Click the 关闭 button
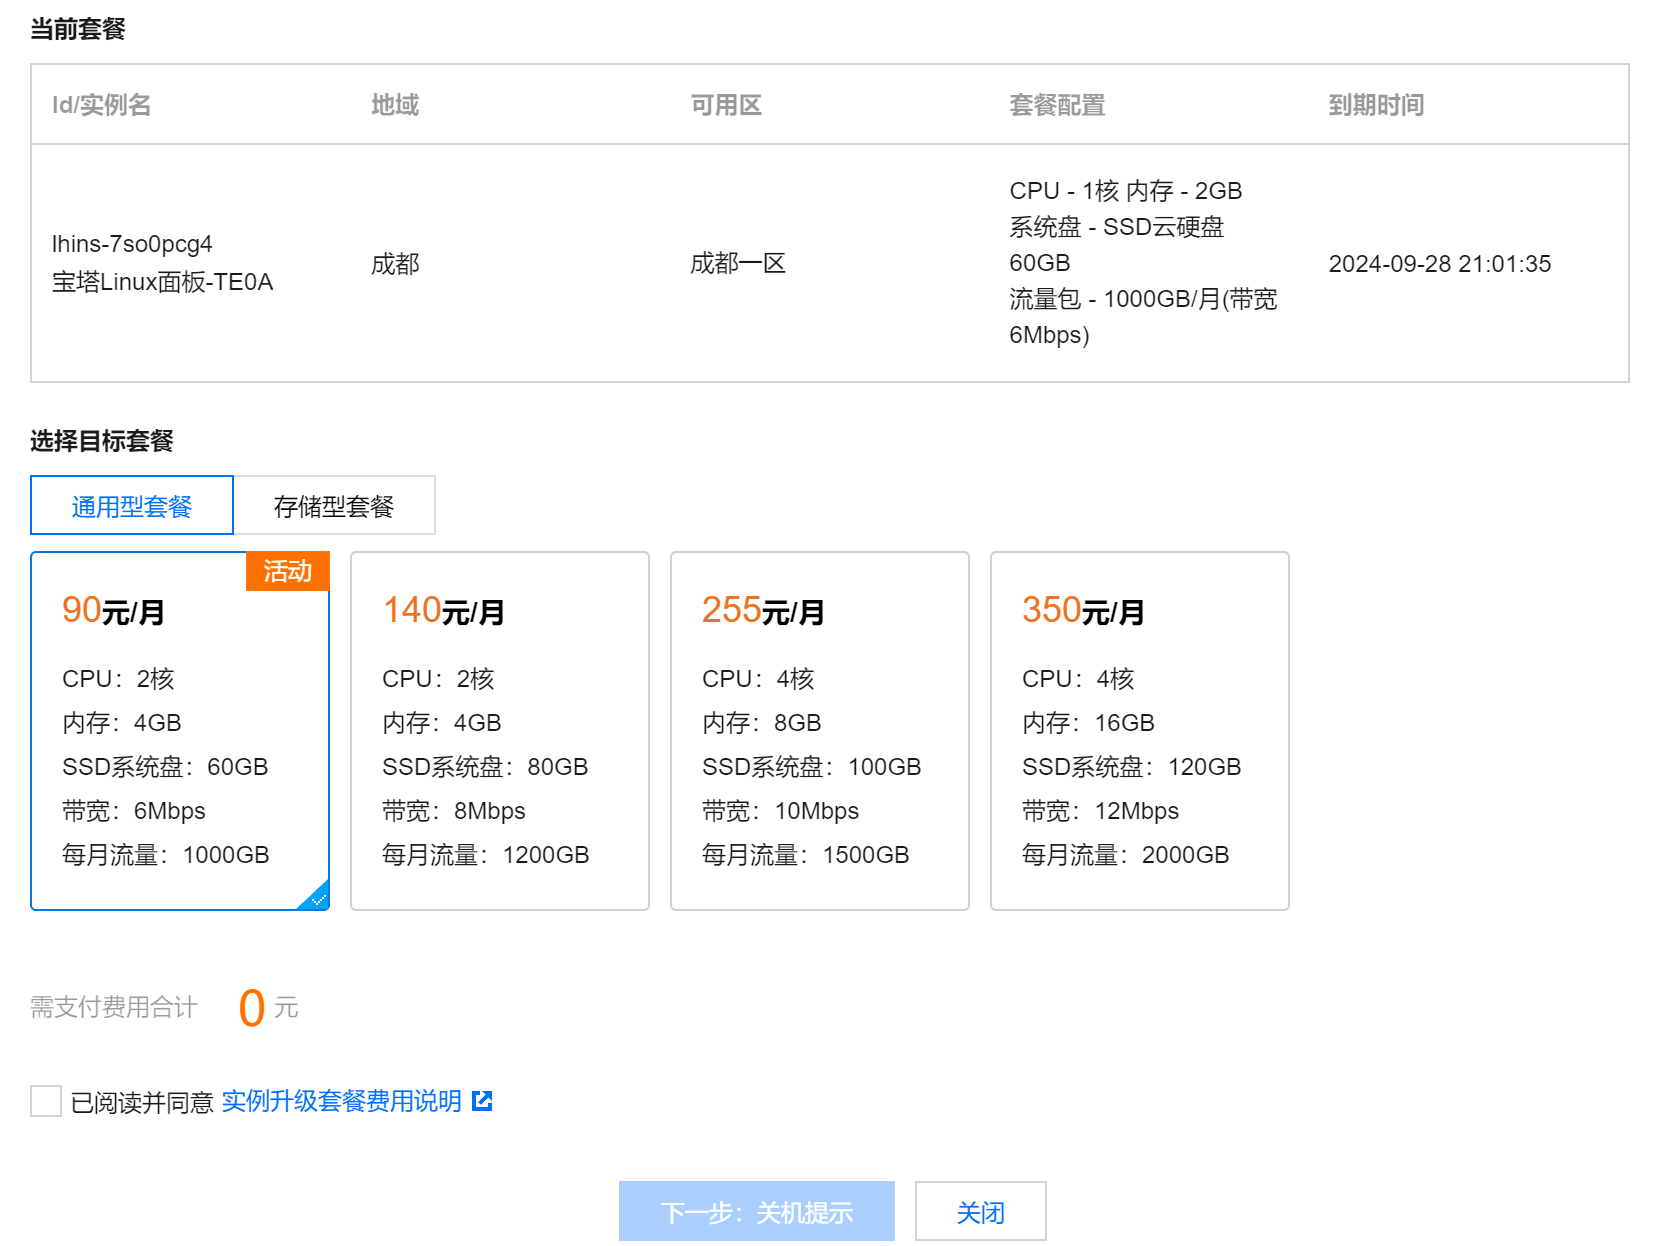Viewport: 1661px width, 1246px height. (x=980, y=1212)
